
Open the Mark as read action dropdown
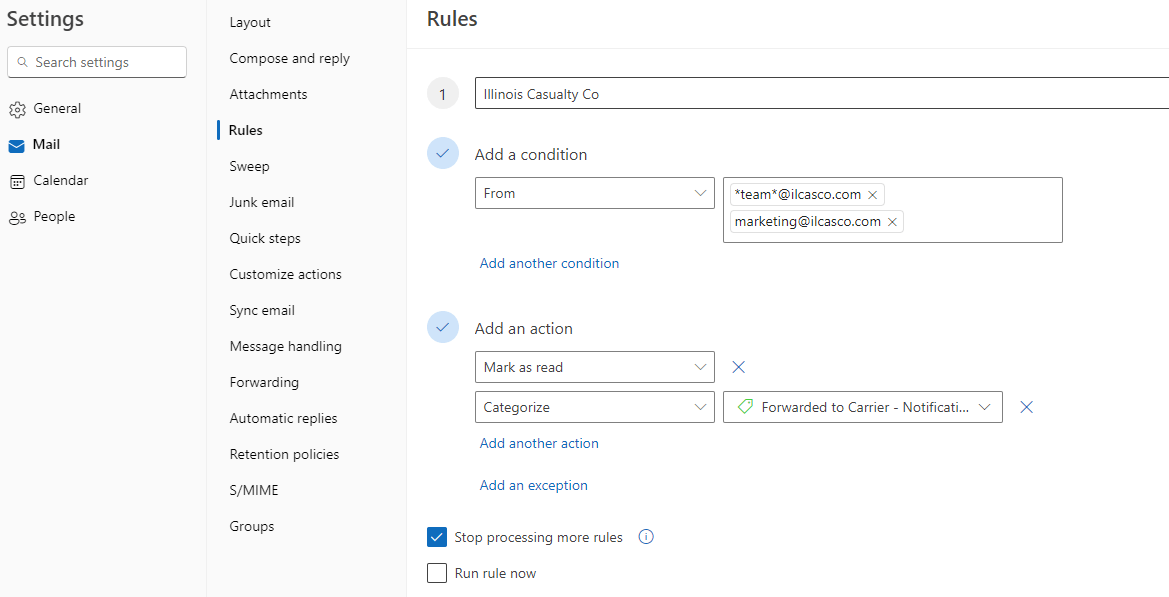[595, 367]
